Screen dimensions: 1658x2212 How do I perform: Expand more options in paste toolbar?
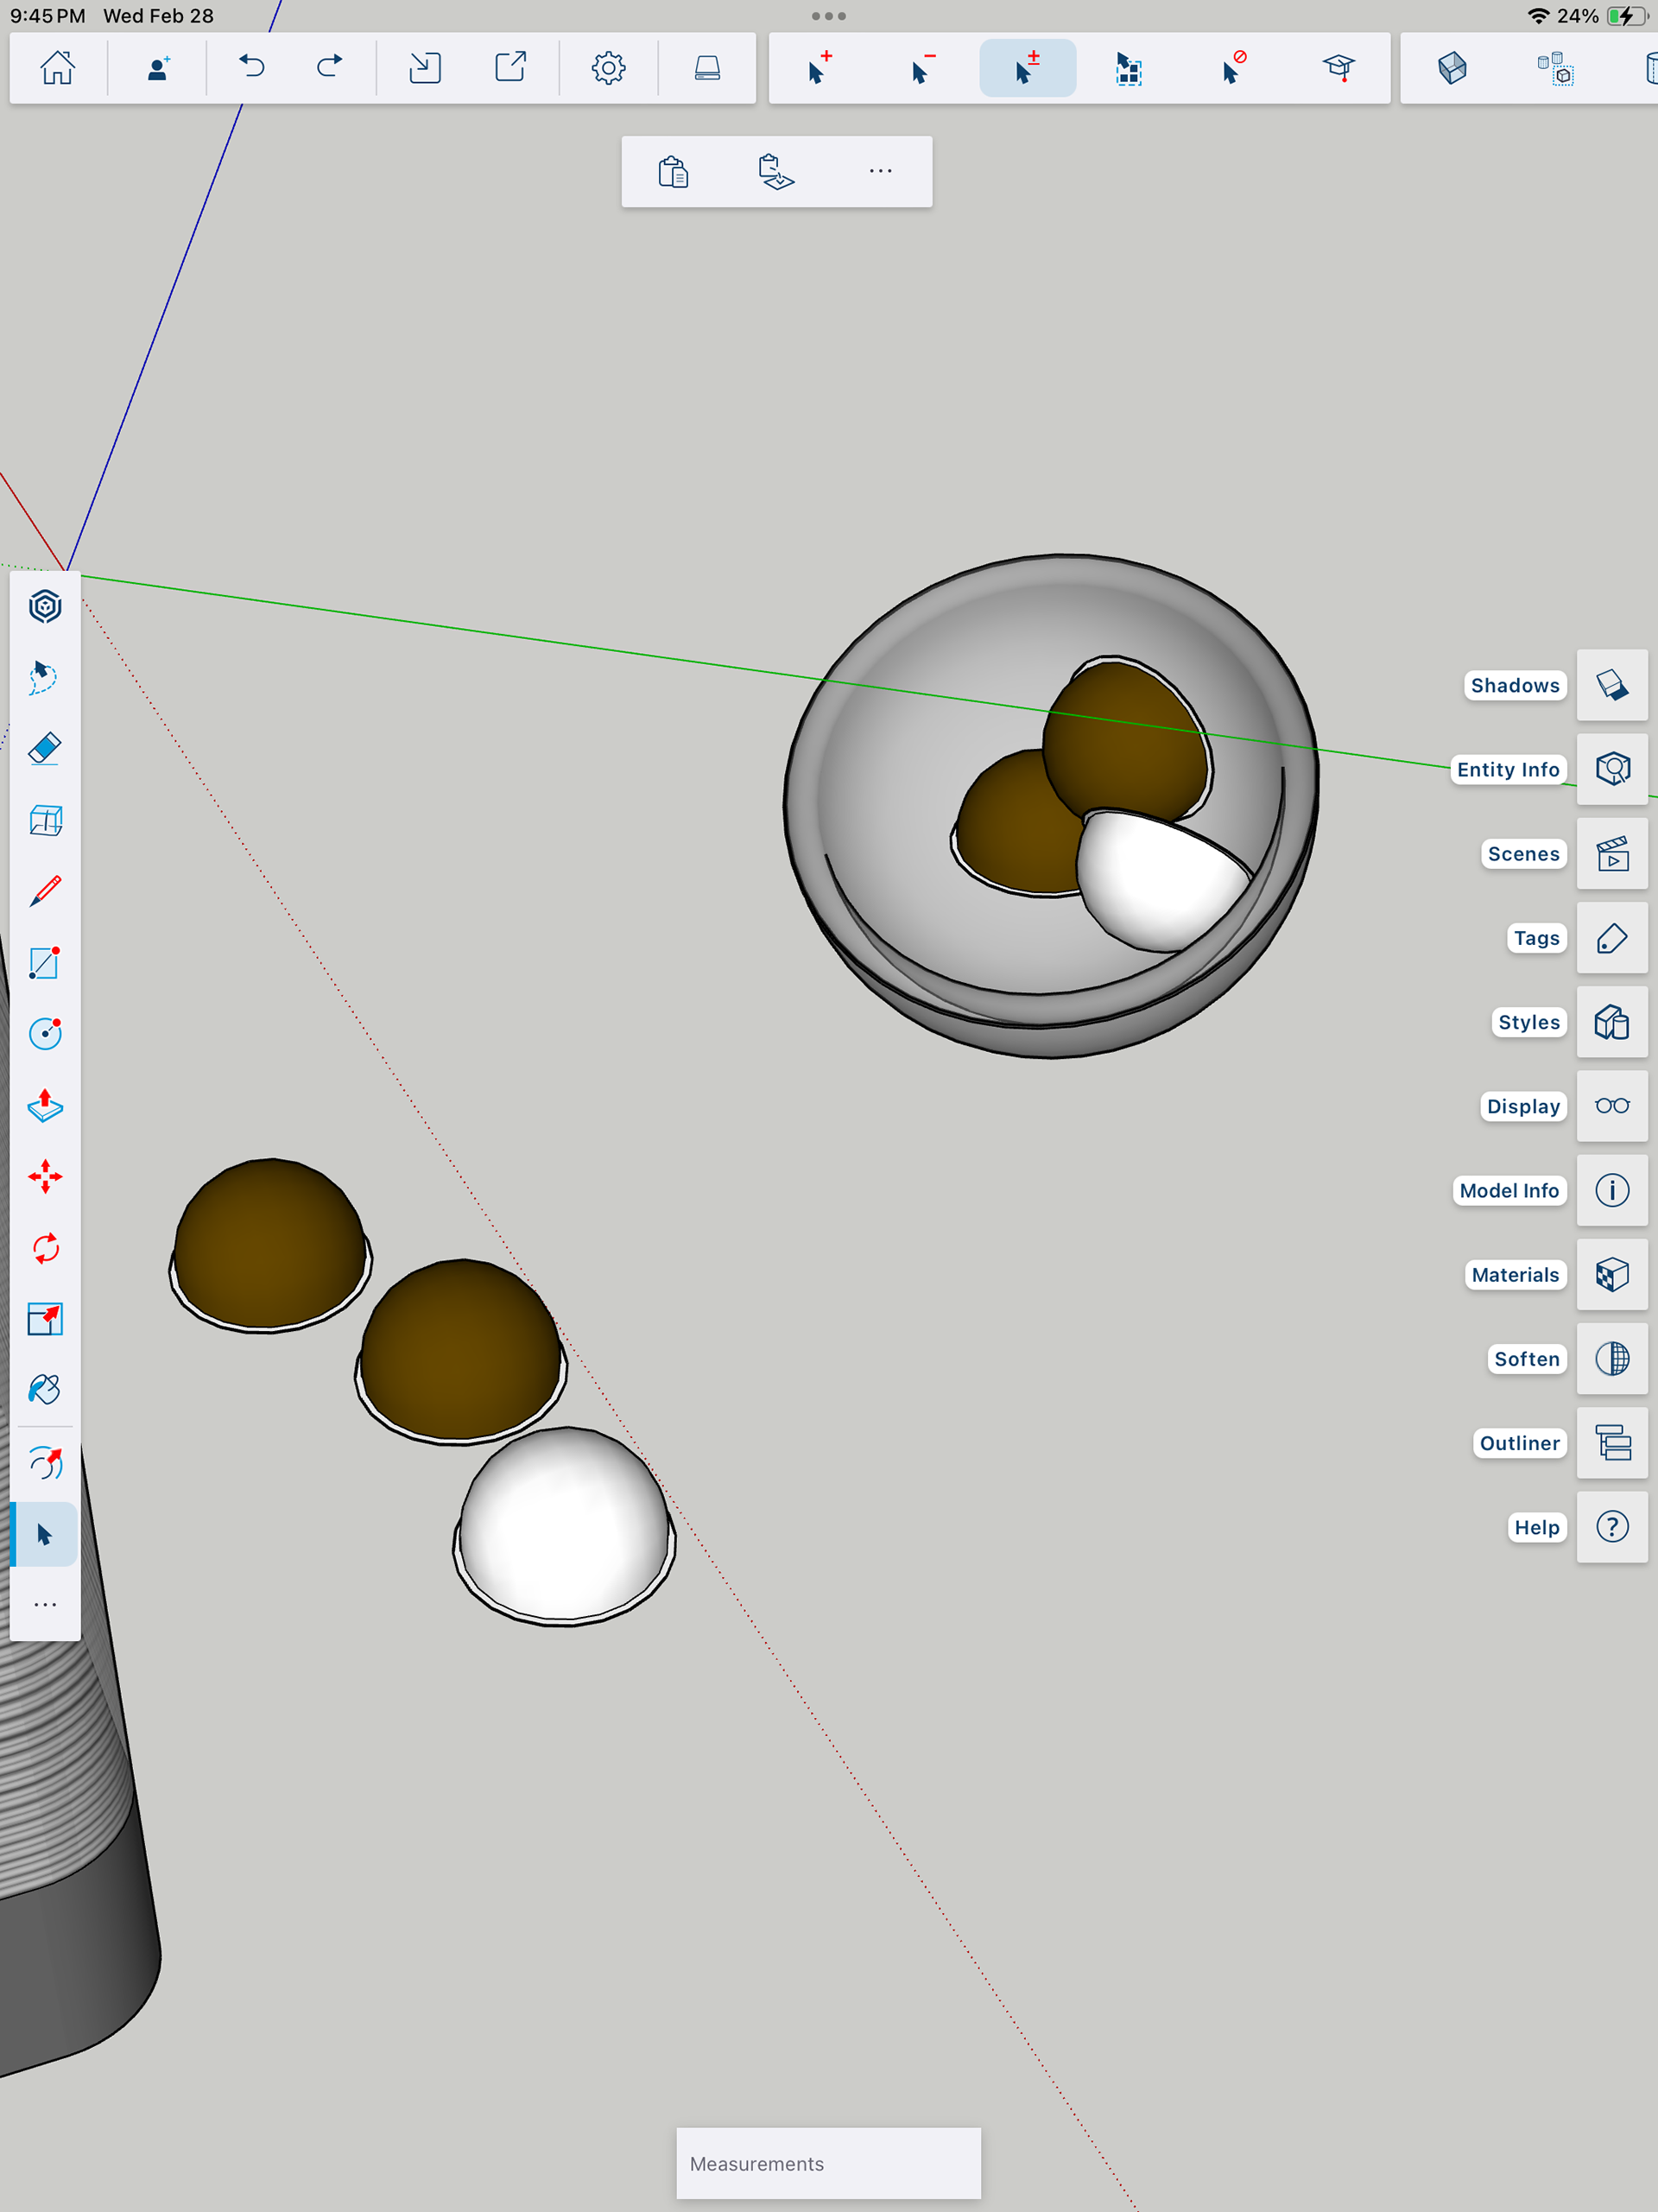(x=880, y=172)
